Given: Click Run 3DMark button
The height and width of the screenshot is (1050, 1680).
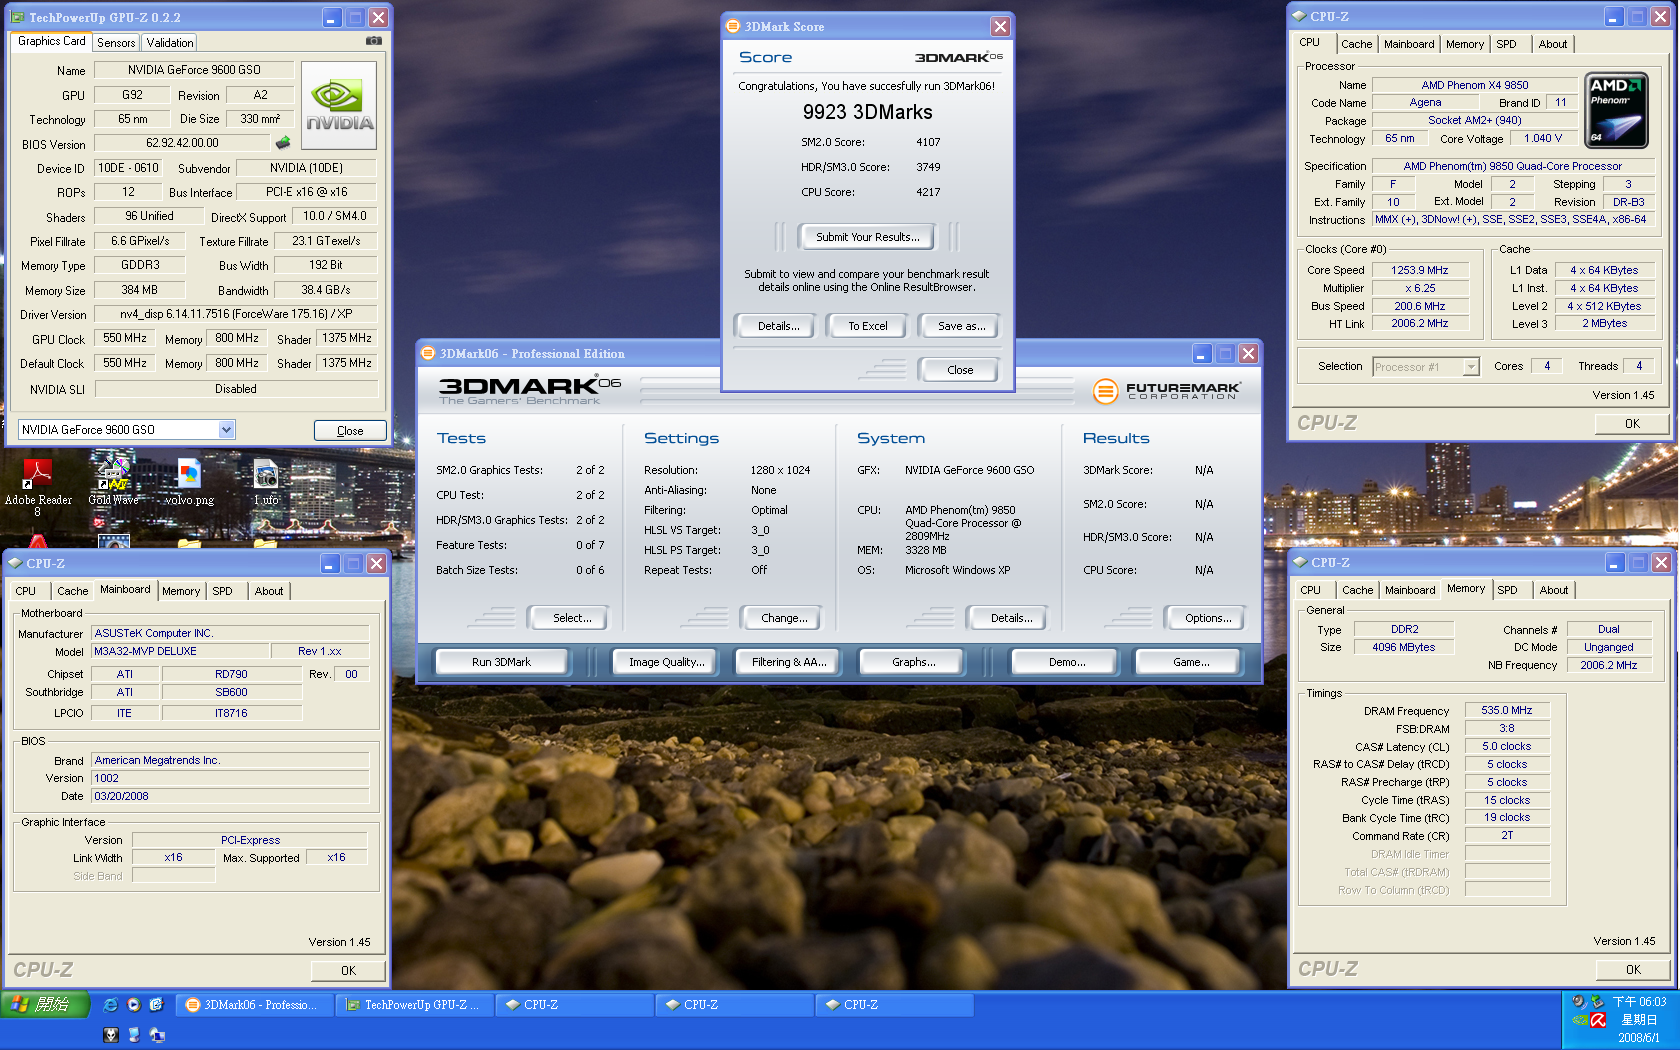Looking at the screenshot, I should (501, 662).
